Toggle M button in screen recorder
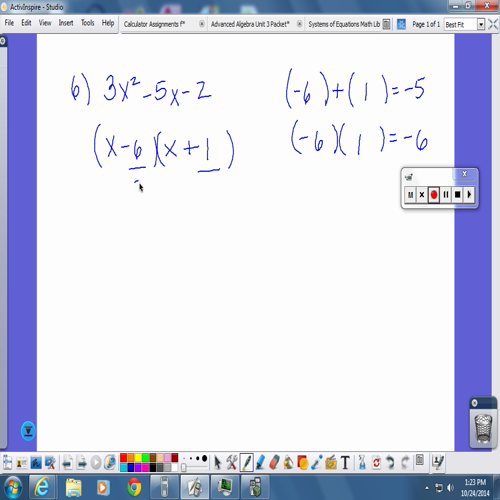Screen dimensions: 500x500 coord(410,194)
